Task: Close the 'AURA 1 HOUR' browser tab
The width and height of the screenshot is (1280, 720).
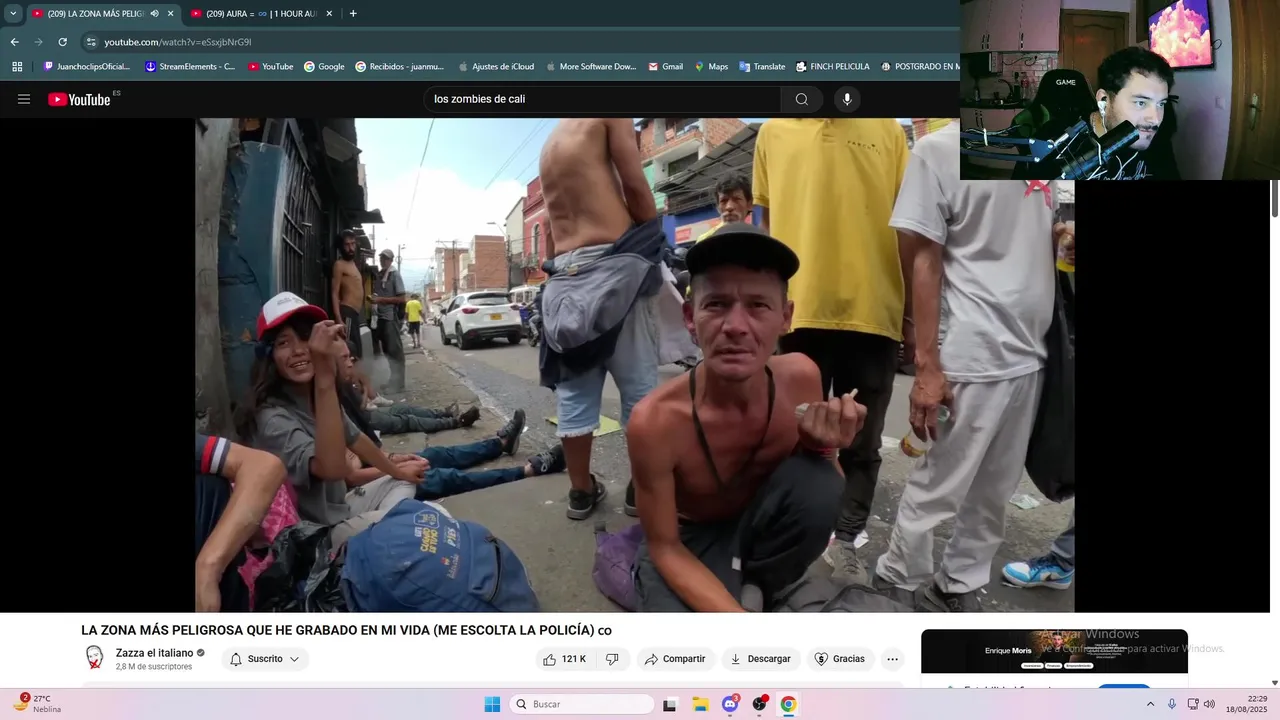Action: tap(329, 14)
